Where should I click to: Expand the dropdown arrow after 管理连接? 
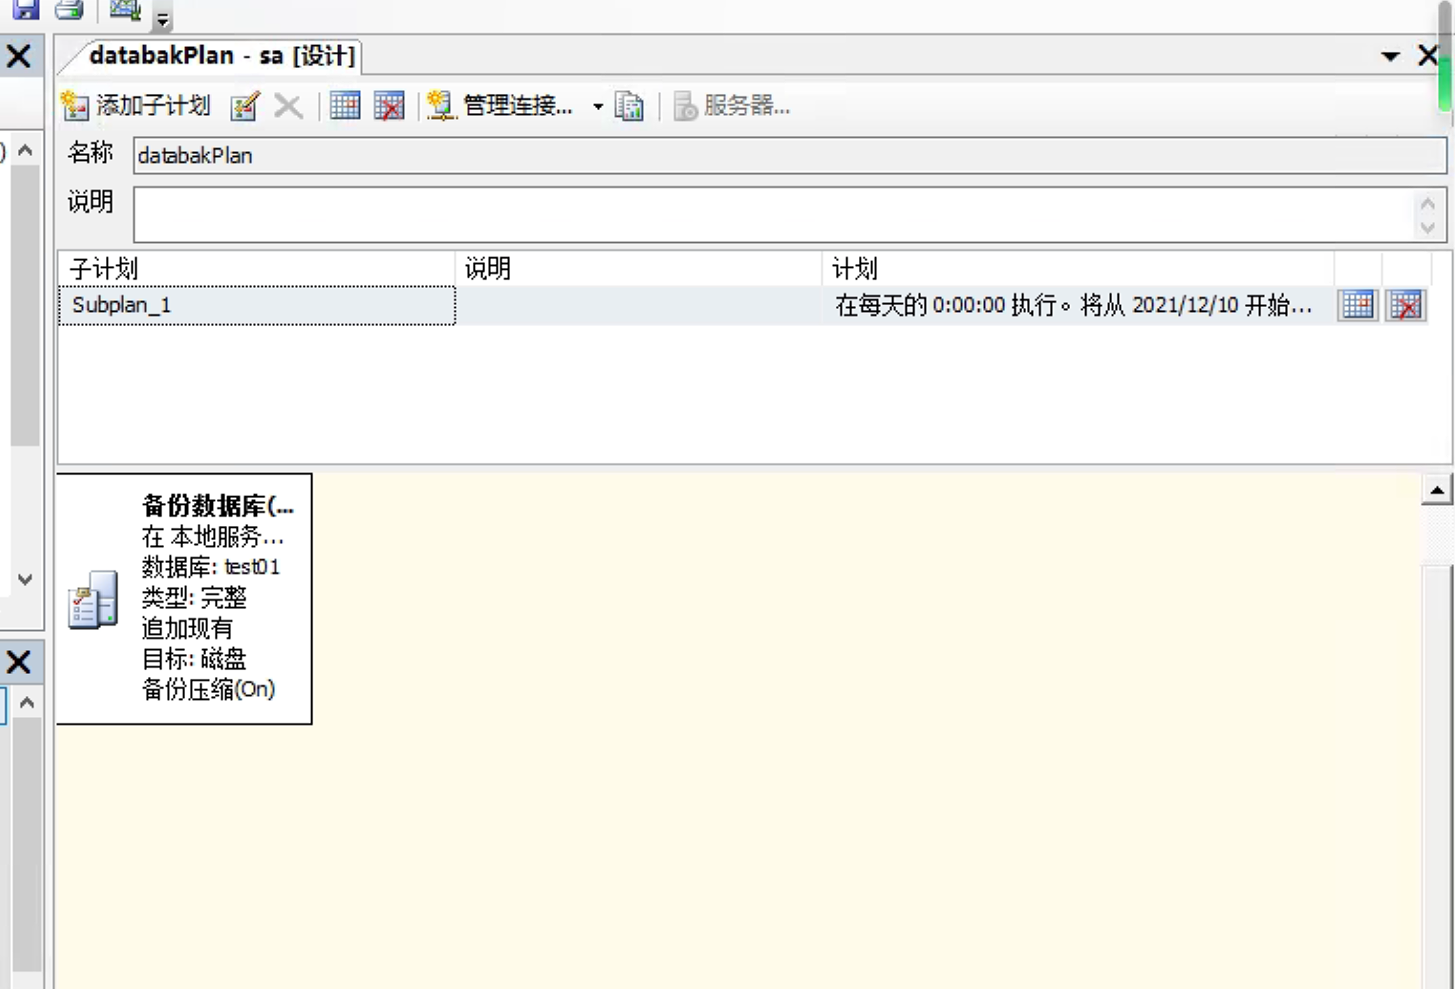pyautogui.click(x=598, y=106)
